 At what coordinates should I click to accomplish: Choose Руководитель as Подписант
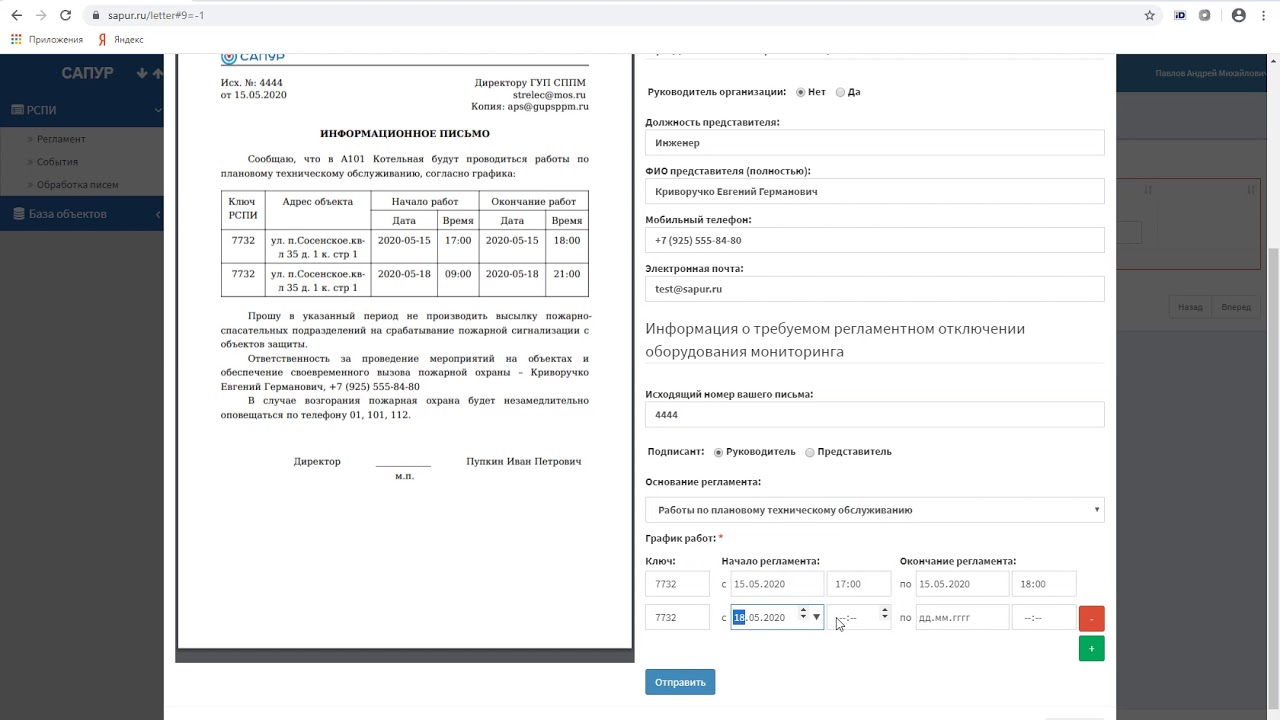pos(718,452)
